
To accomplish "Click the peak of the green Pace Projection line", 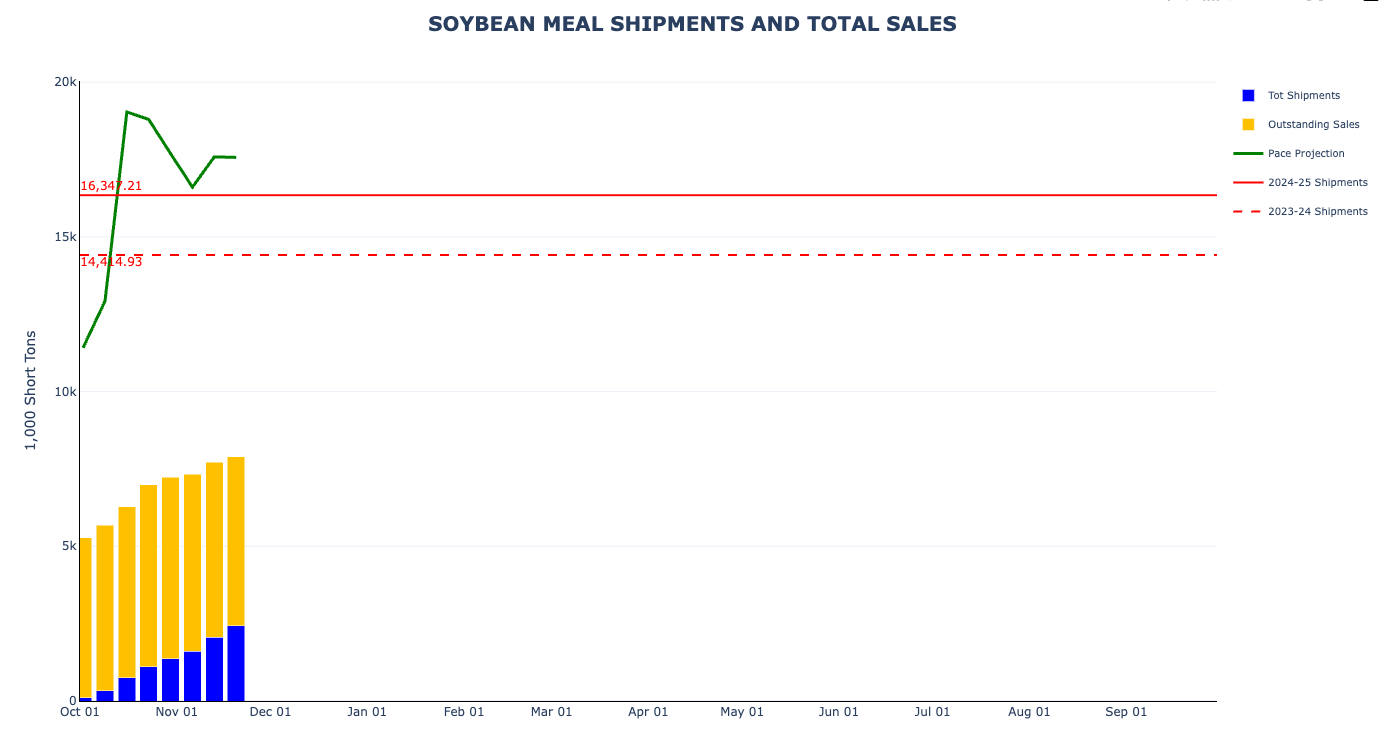I will (127, 112).
